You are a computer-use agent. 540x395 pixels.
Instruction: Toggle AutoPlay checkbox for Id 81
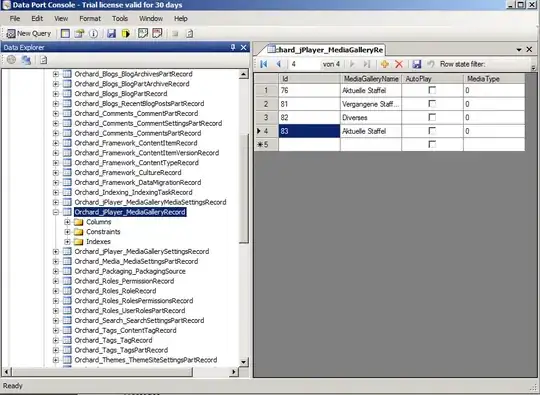point(432,104)
